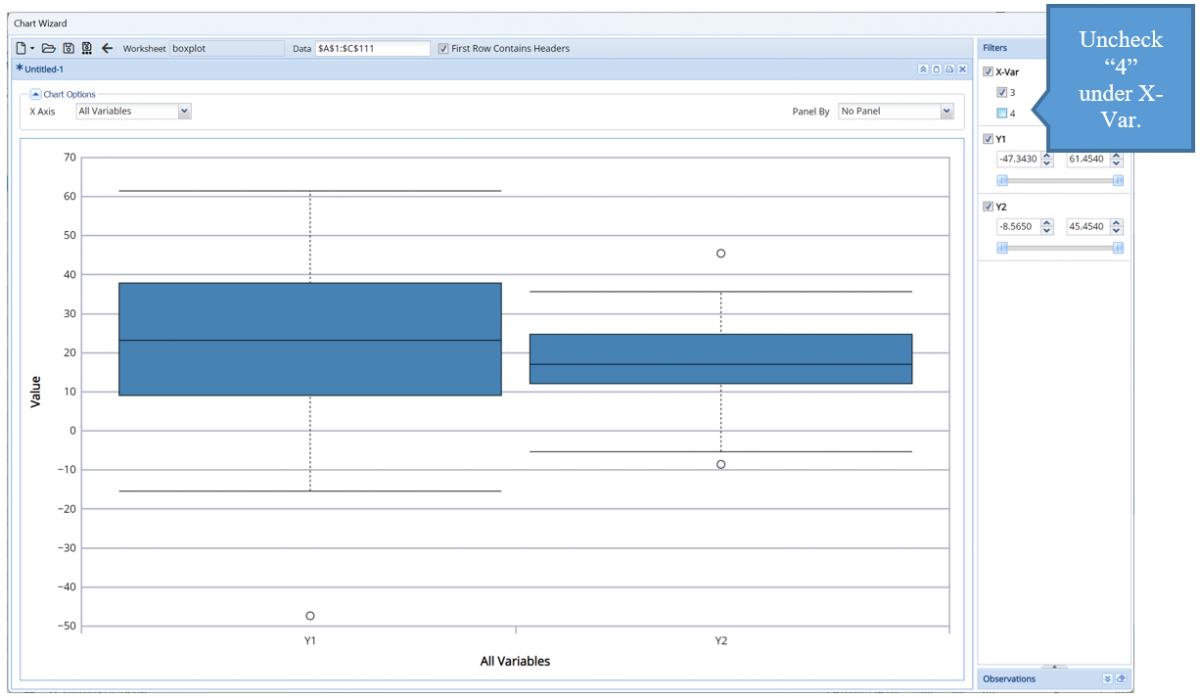Screen dimensions: 1200x698
Task: Click the back arrow in the toolbar
Action: pyautogui.click(x=107, y=48)
